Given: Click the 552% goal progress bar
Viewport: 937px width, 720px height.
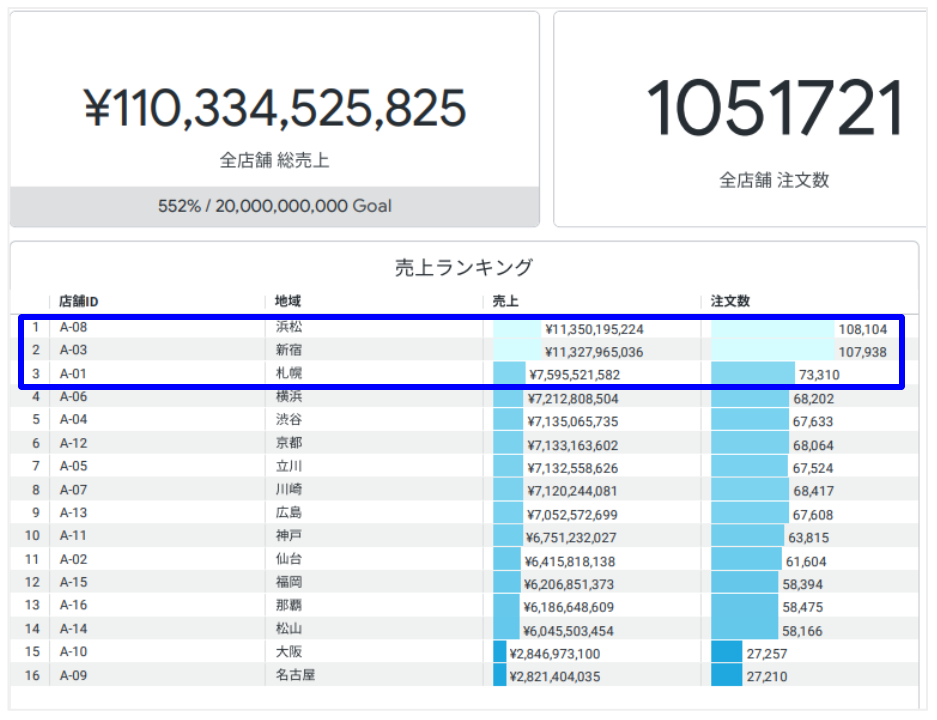Looking at the screenshot, I should click(274, 206).
